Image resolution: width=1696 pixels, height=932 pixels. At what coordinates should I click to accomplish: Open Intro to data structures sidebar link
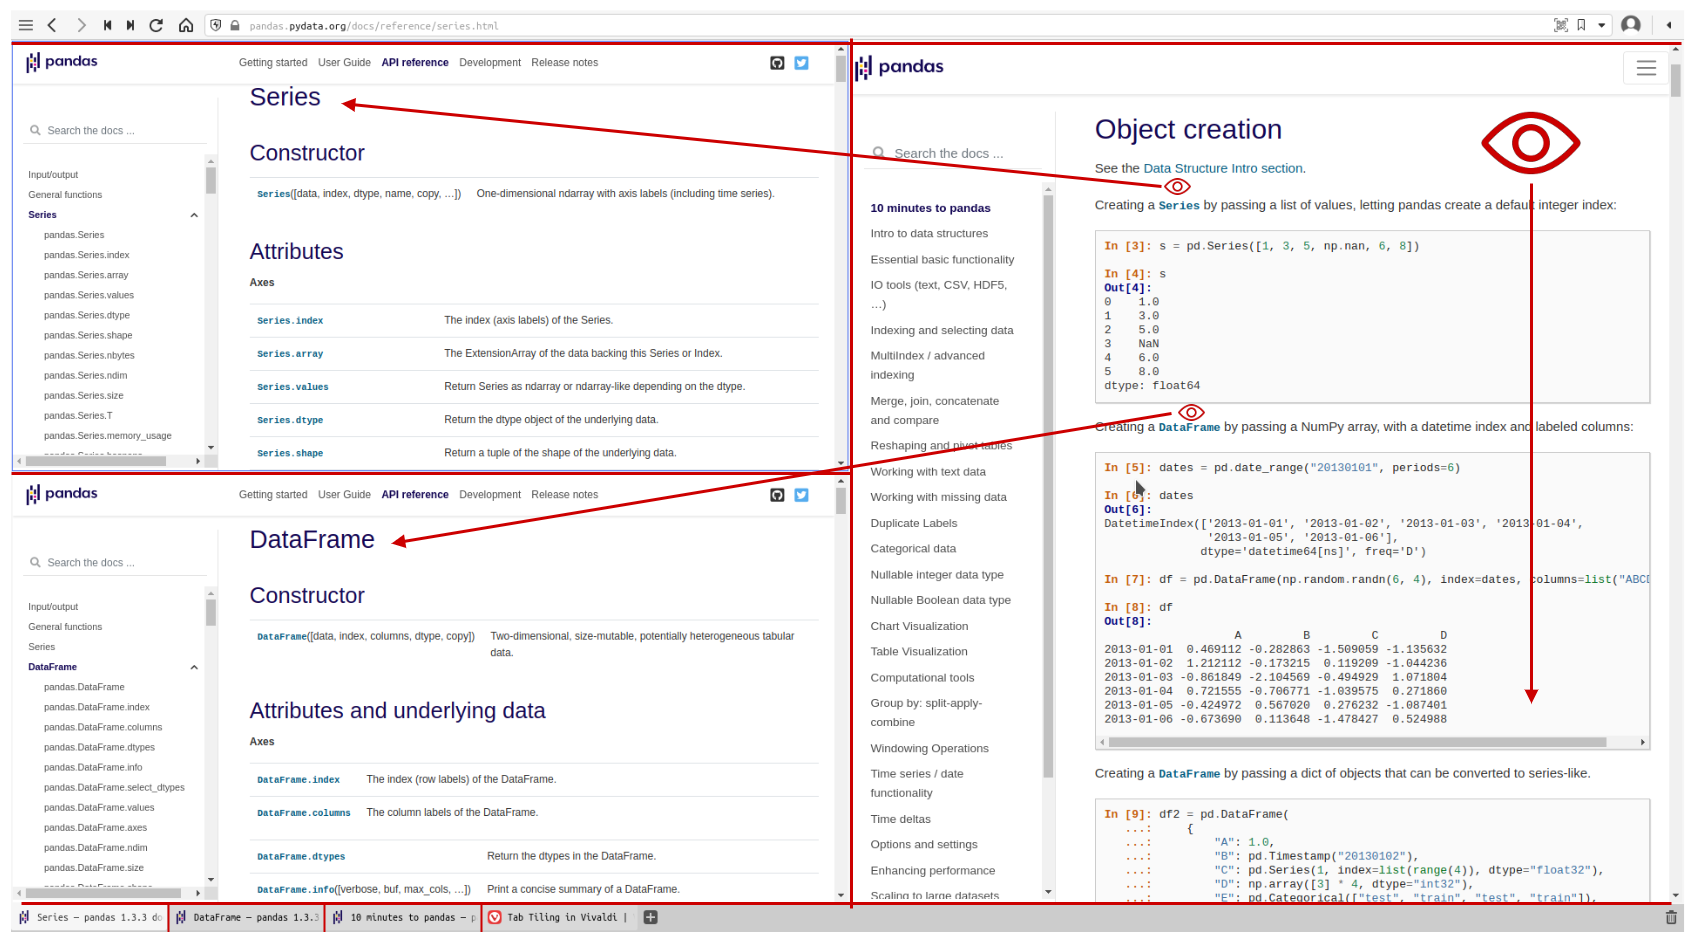coord(929,234)
